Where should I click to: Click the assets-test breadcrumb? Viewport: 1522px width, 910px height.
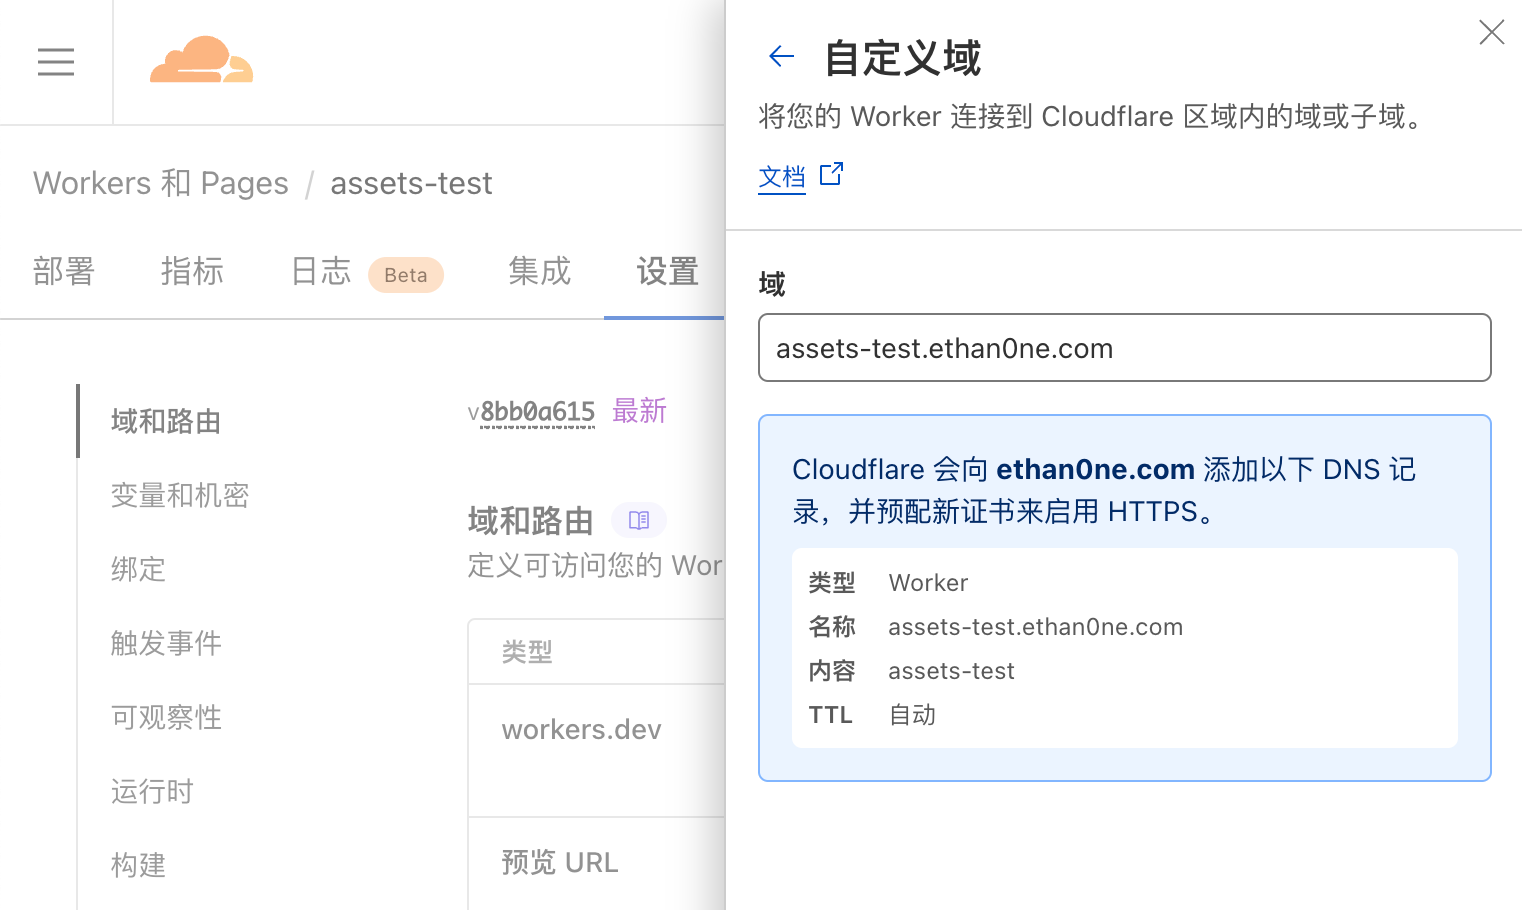(x=411, y=183)
